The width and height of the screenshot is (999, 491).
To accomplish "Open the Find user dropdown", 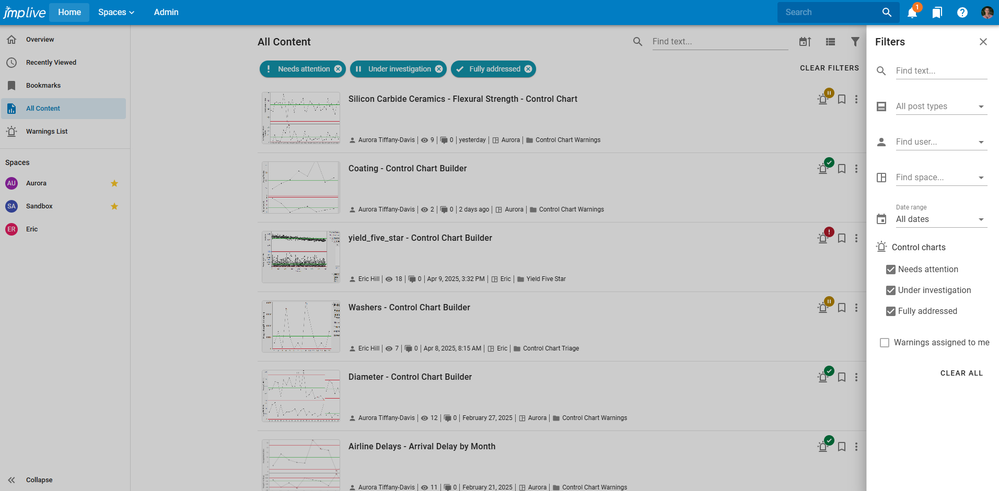I will coord(941,142).
